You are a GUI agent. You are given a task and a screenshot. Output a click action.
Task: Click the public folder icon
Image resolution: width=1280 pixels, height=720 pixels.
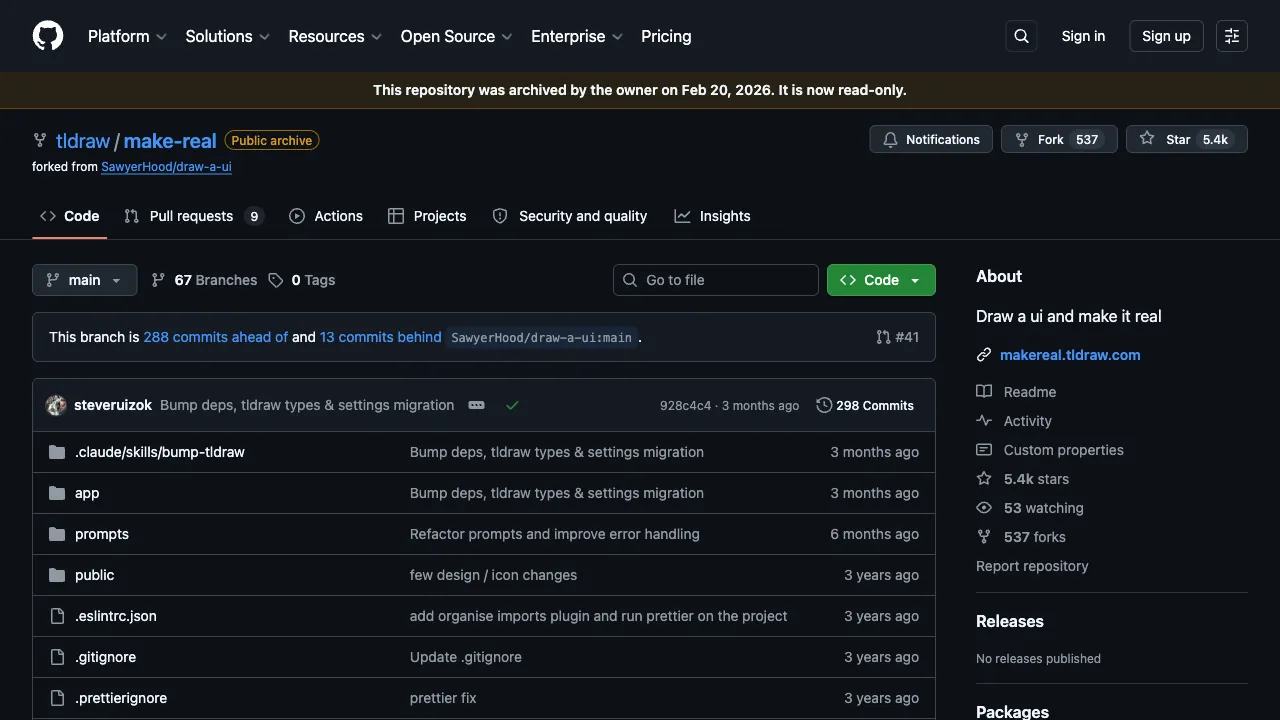(x=57, y=575)
